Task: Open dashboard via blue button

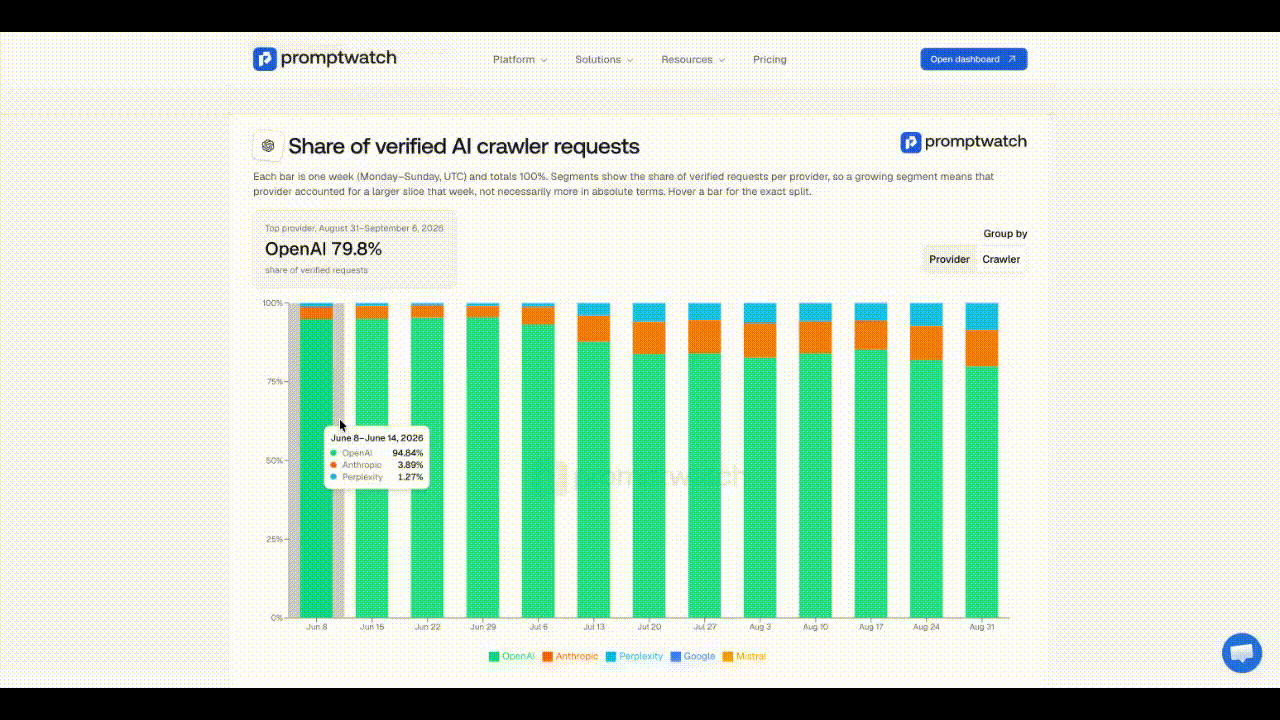Action: [974, 59]
